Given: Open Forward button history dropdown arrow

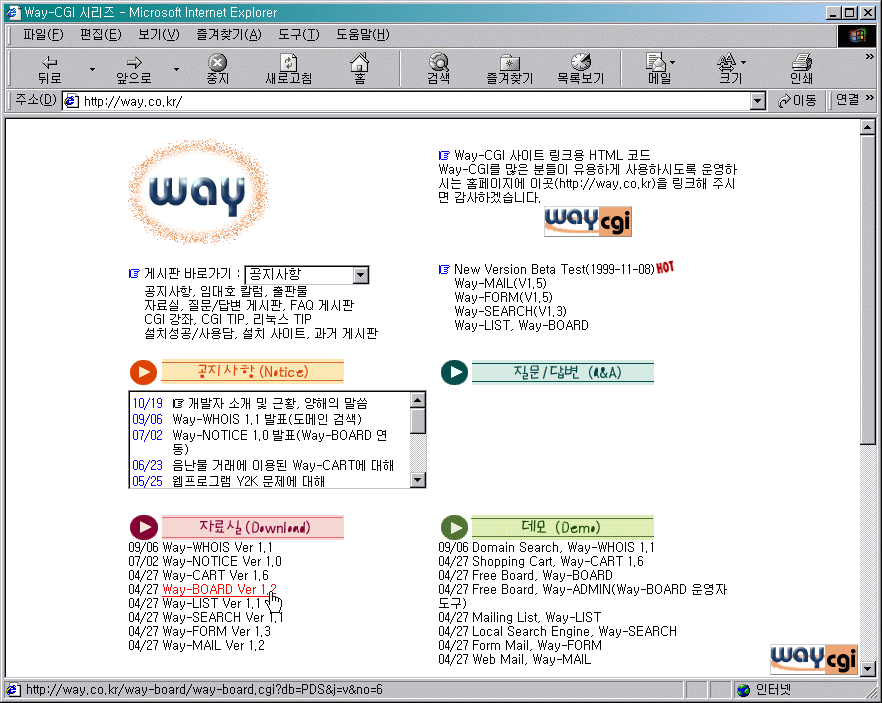Looking at the screenshot, I should [x=176, y=69].
